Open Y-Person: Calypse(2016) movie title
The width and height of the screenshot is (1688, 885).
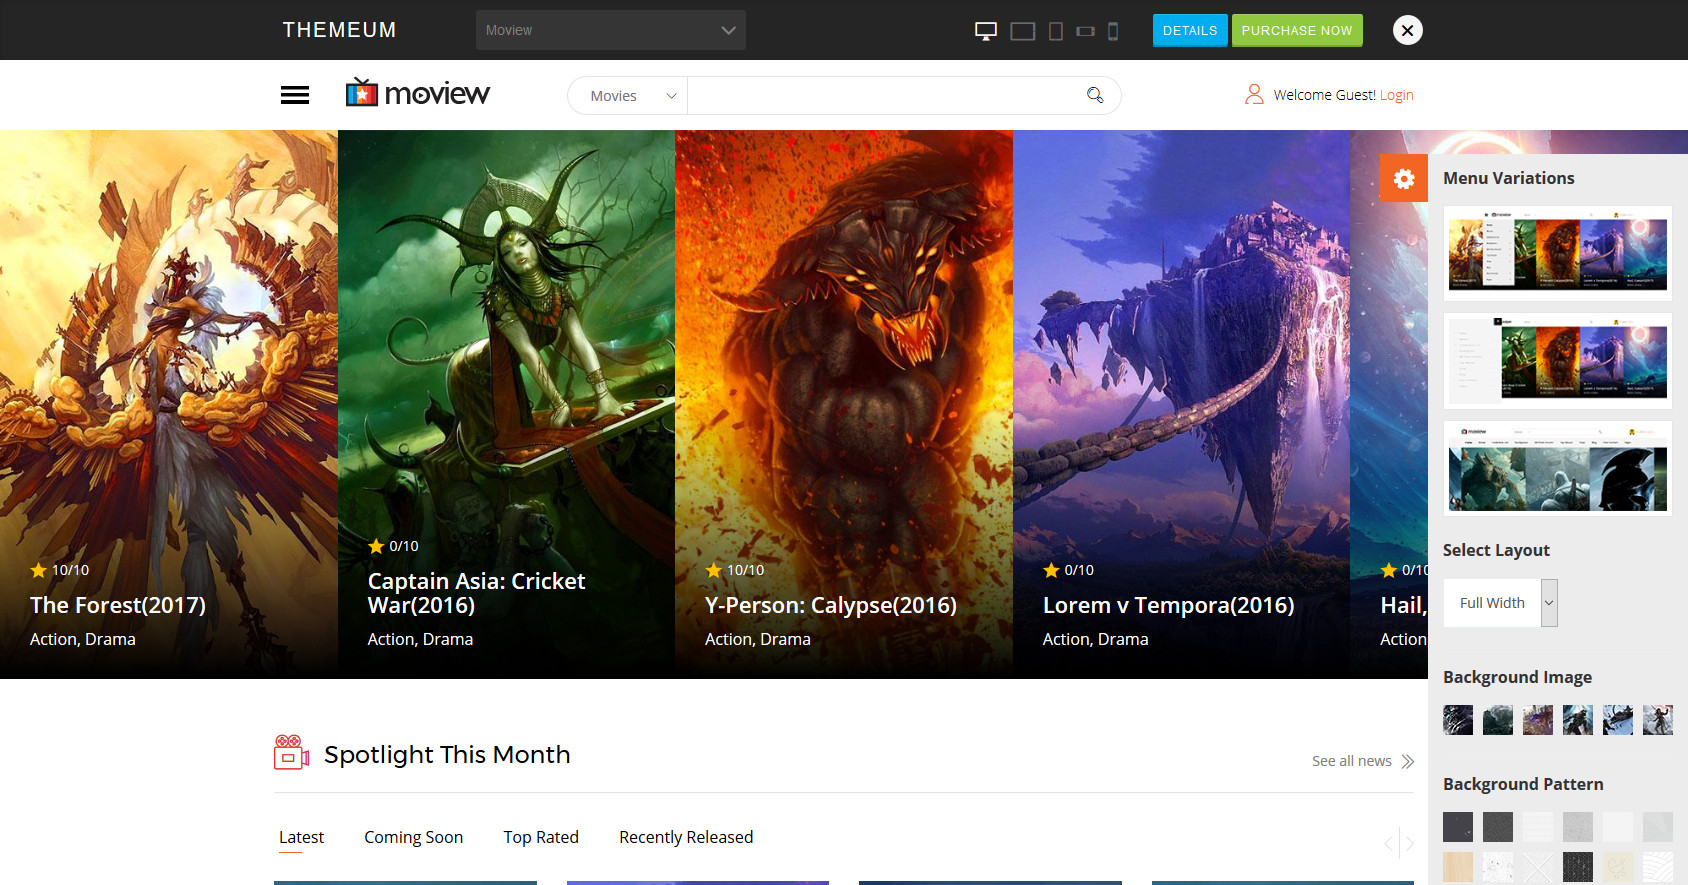point(831,605)
